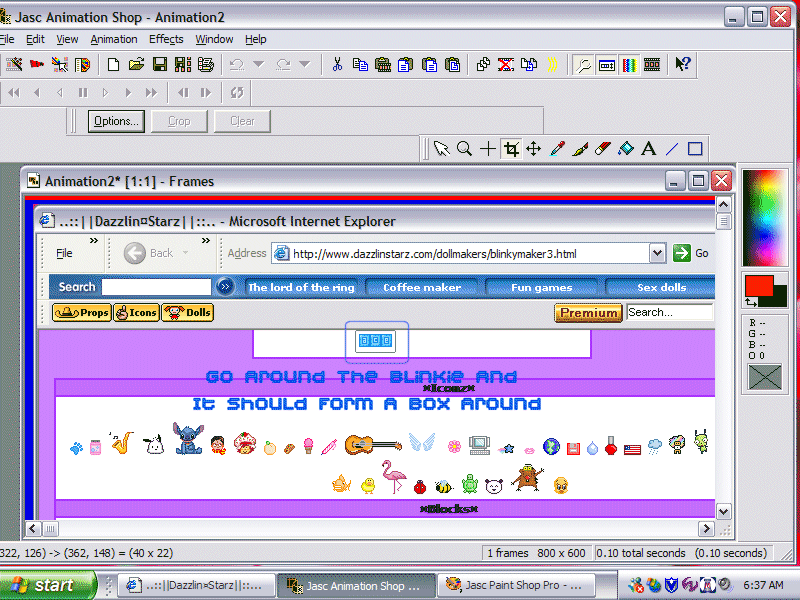The image size is (800, 600).
Task: Toggle the wrench palette button in toolbar
Action: click(x=583, y=65)
